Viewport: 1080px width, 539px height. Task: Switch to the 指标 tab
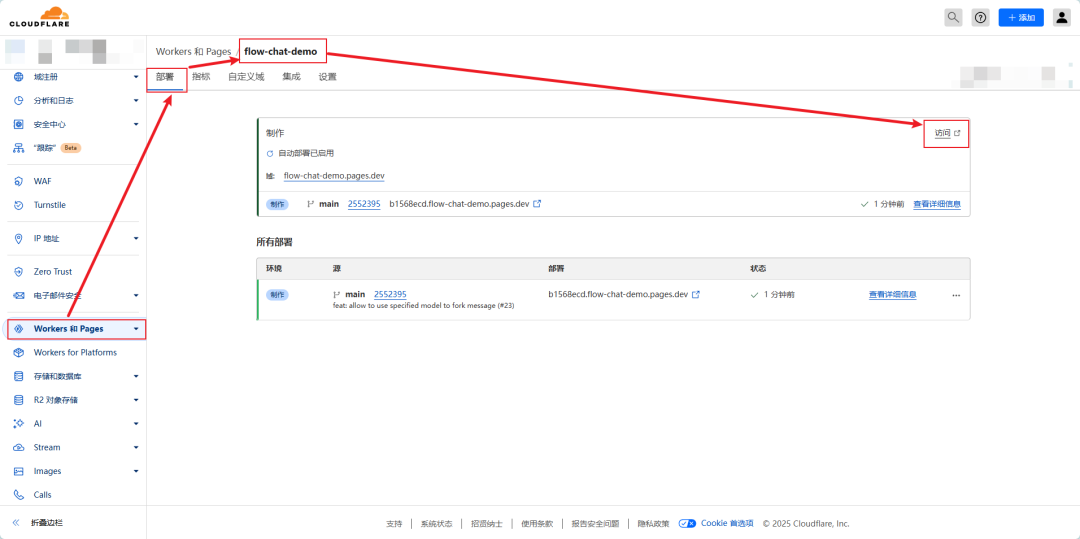[201, 77]
